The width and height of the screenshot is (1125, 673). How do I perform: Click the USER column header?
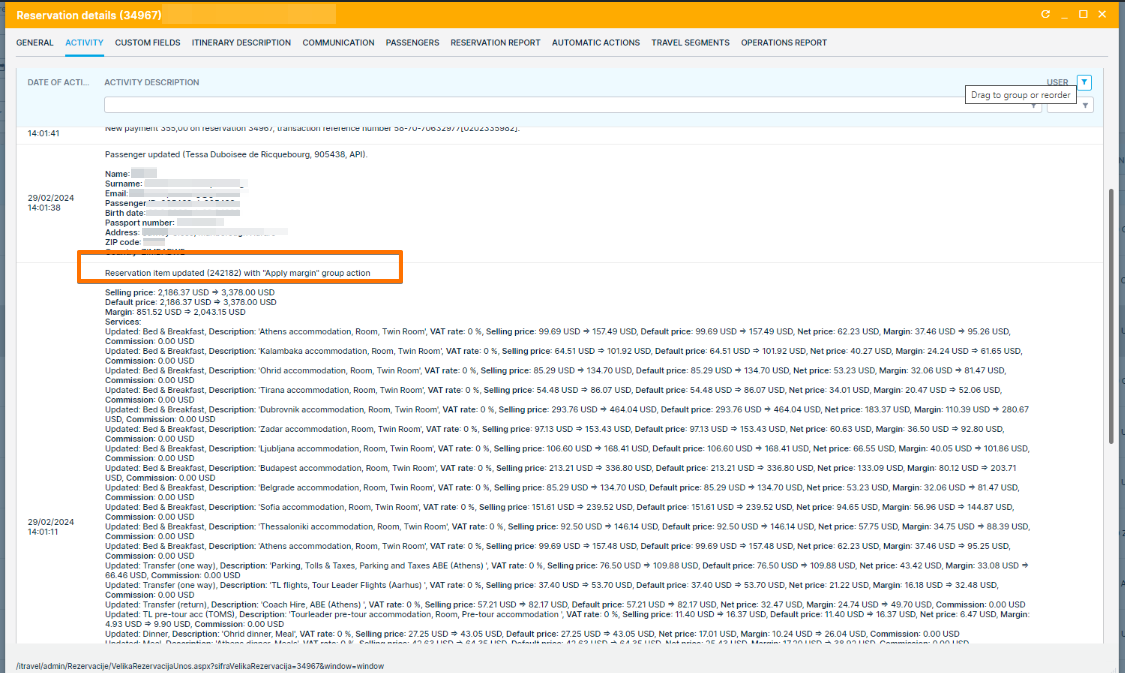(x=1057, y=83)
